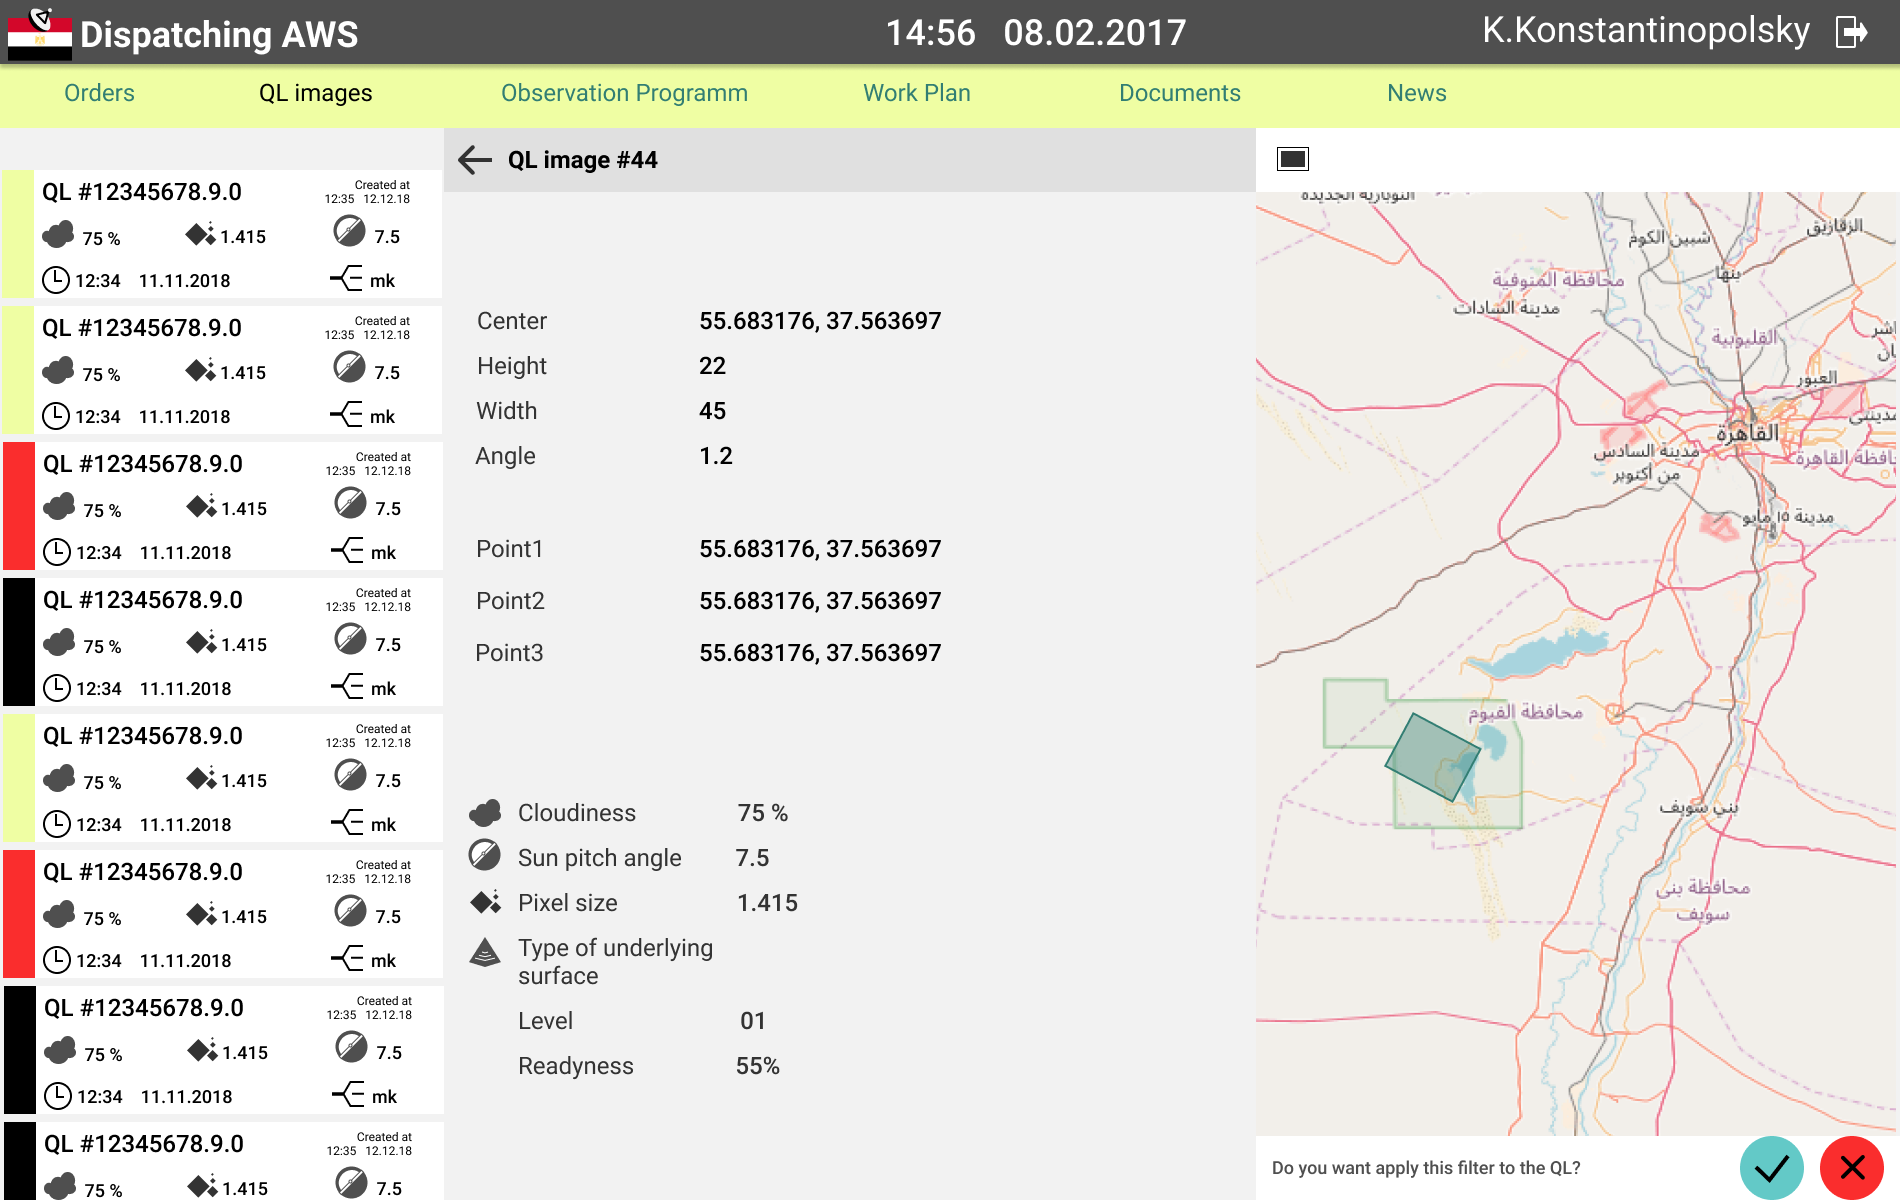This screenshot has width=1900, height=1200.
Task: Click the Height value 22
Action: point(712,366)
